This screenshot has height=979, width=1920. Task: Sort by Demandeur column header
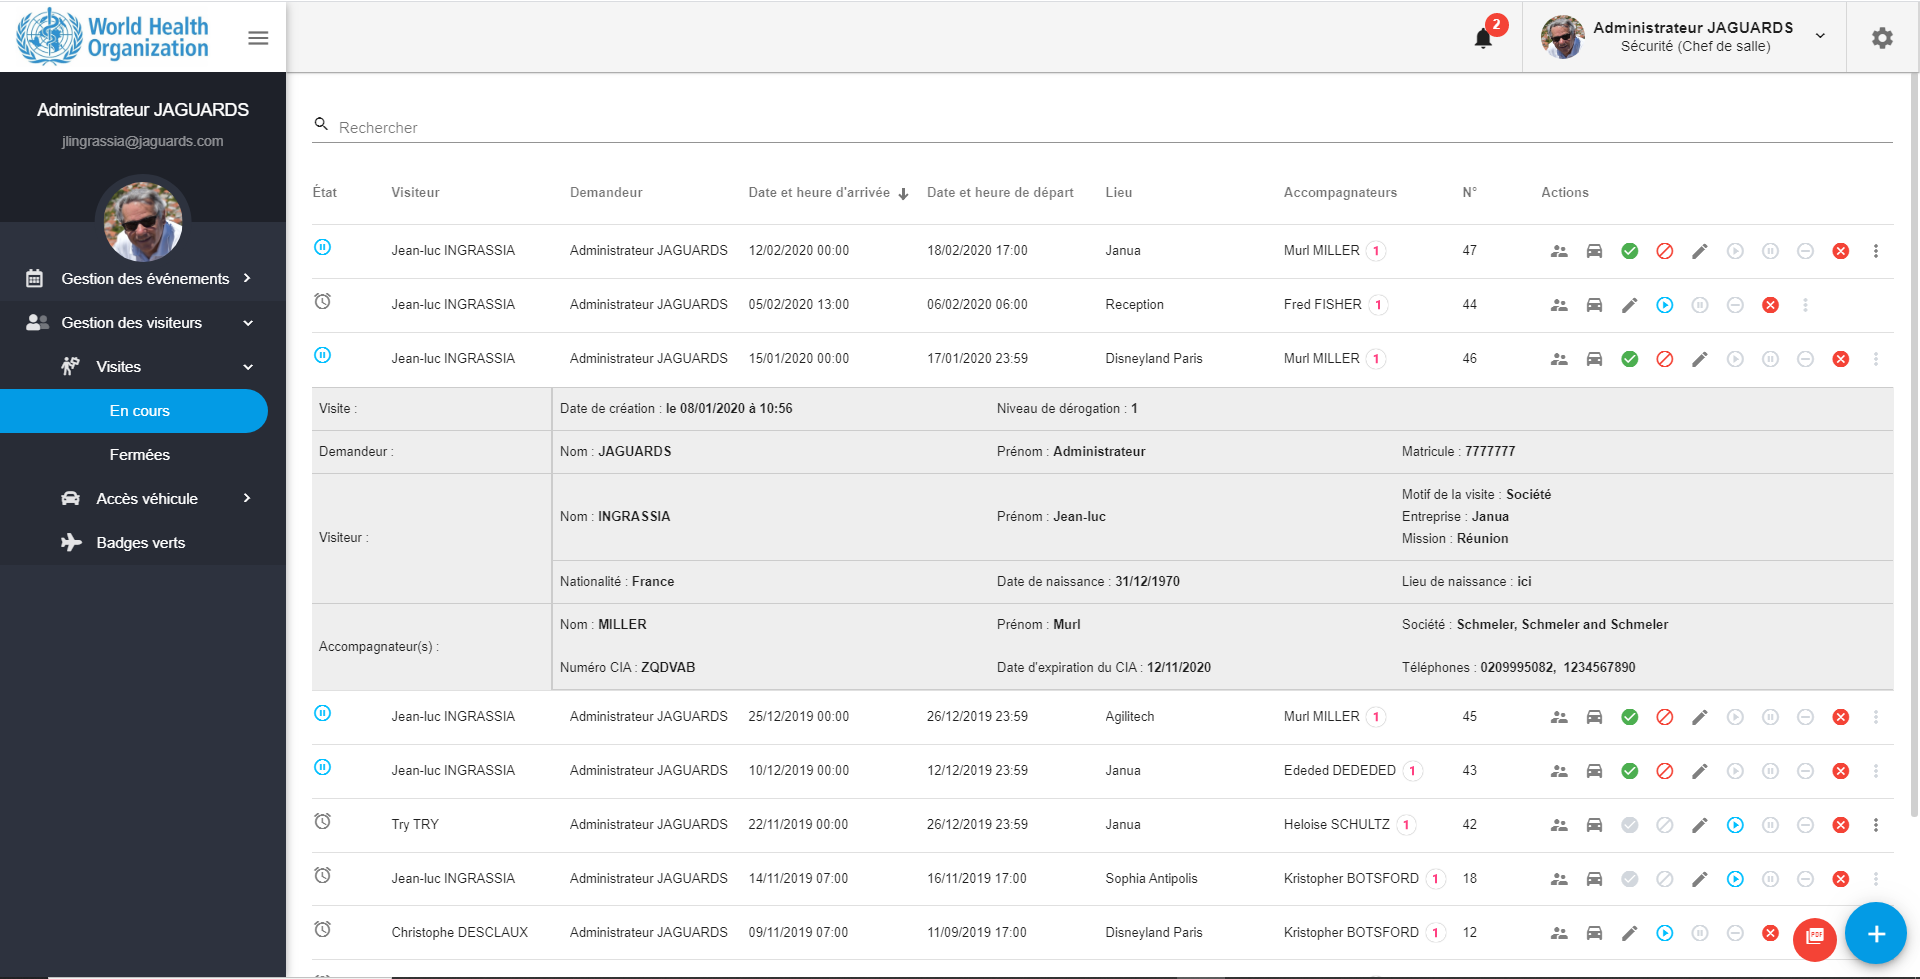(x=606, y=193)
